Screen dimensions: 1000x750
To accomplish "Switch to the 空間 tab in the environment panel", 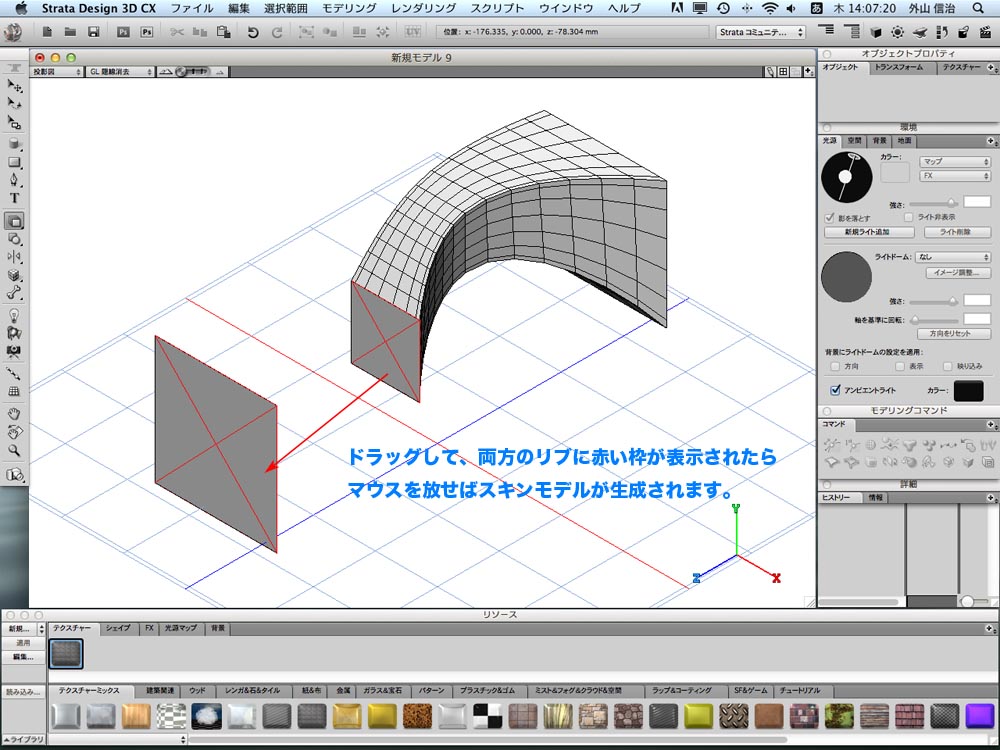I will tap(855, 141).
